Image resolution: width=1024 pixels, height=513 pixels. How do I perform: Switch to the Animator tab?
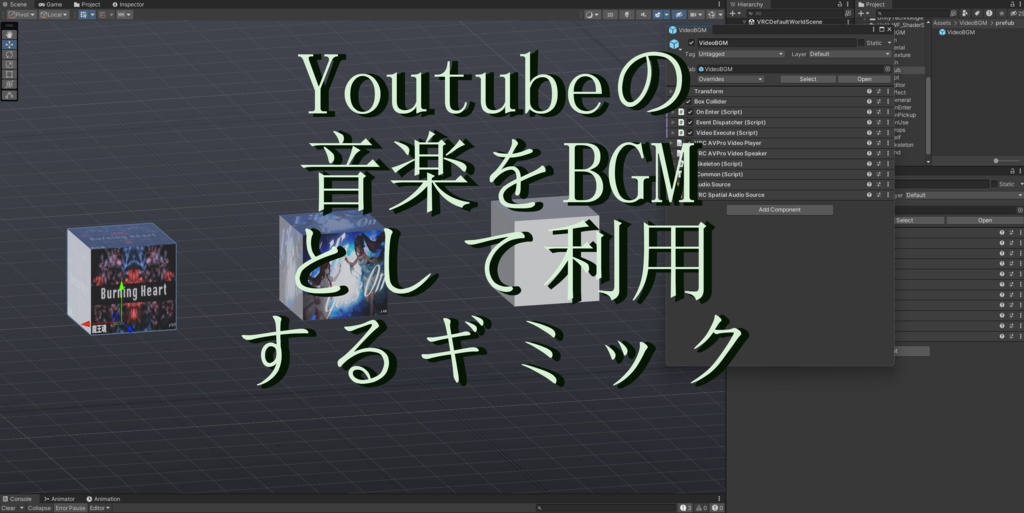tap(59, 499)
